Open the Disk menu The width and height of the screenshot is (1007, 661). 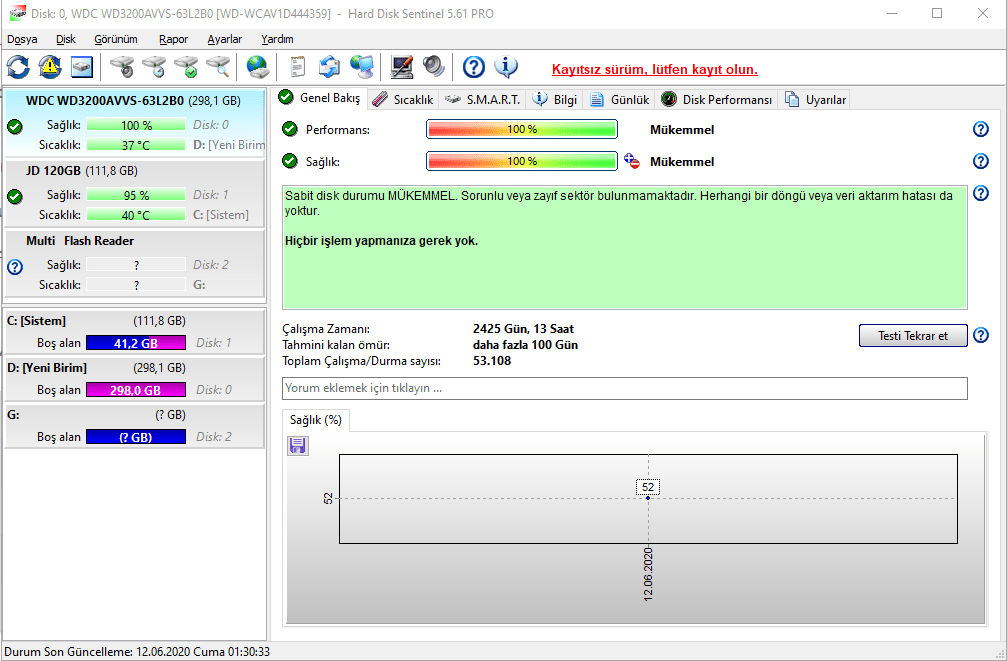tap(66, 39)
